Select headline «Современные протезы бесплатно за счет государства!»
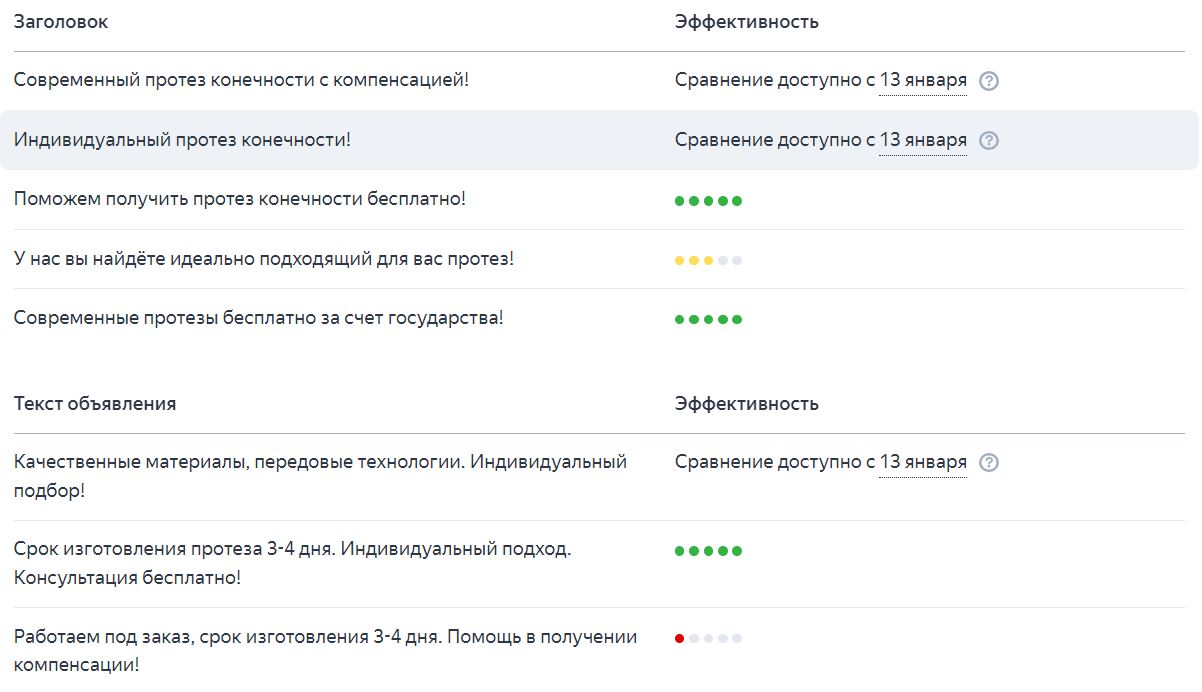The height and width of the screenshot is (692, 1202). 258,319
